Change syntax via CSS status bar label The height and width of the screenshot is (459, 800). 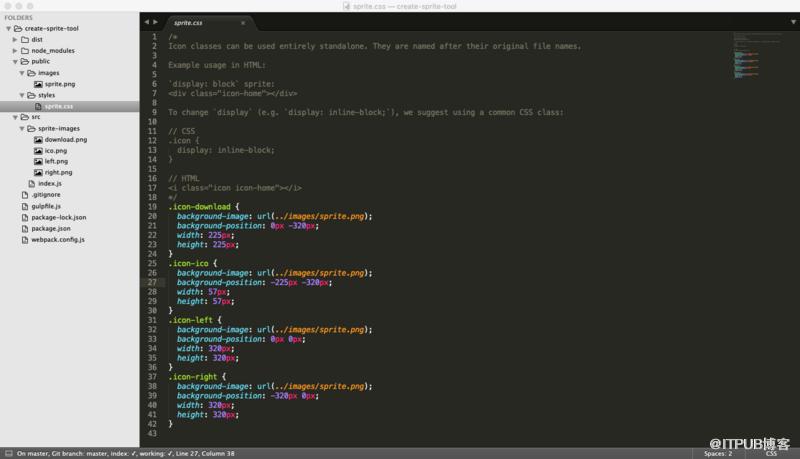(771, 453)
